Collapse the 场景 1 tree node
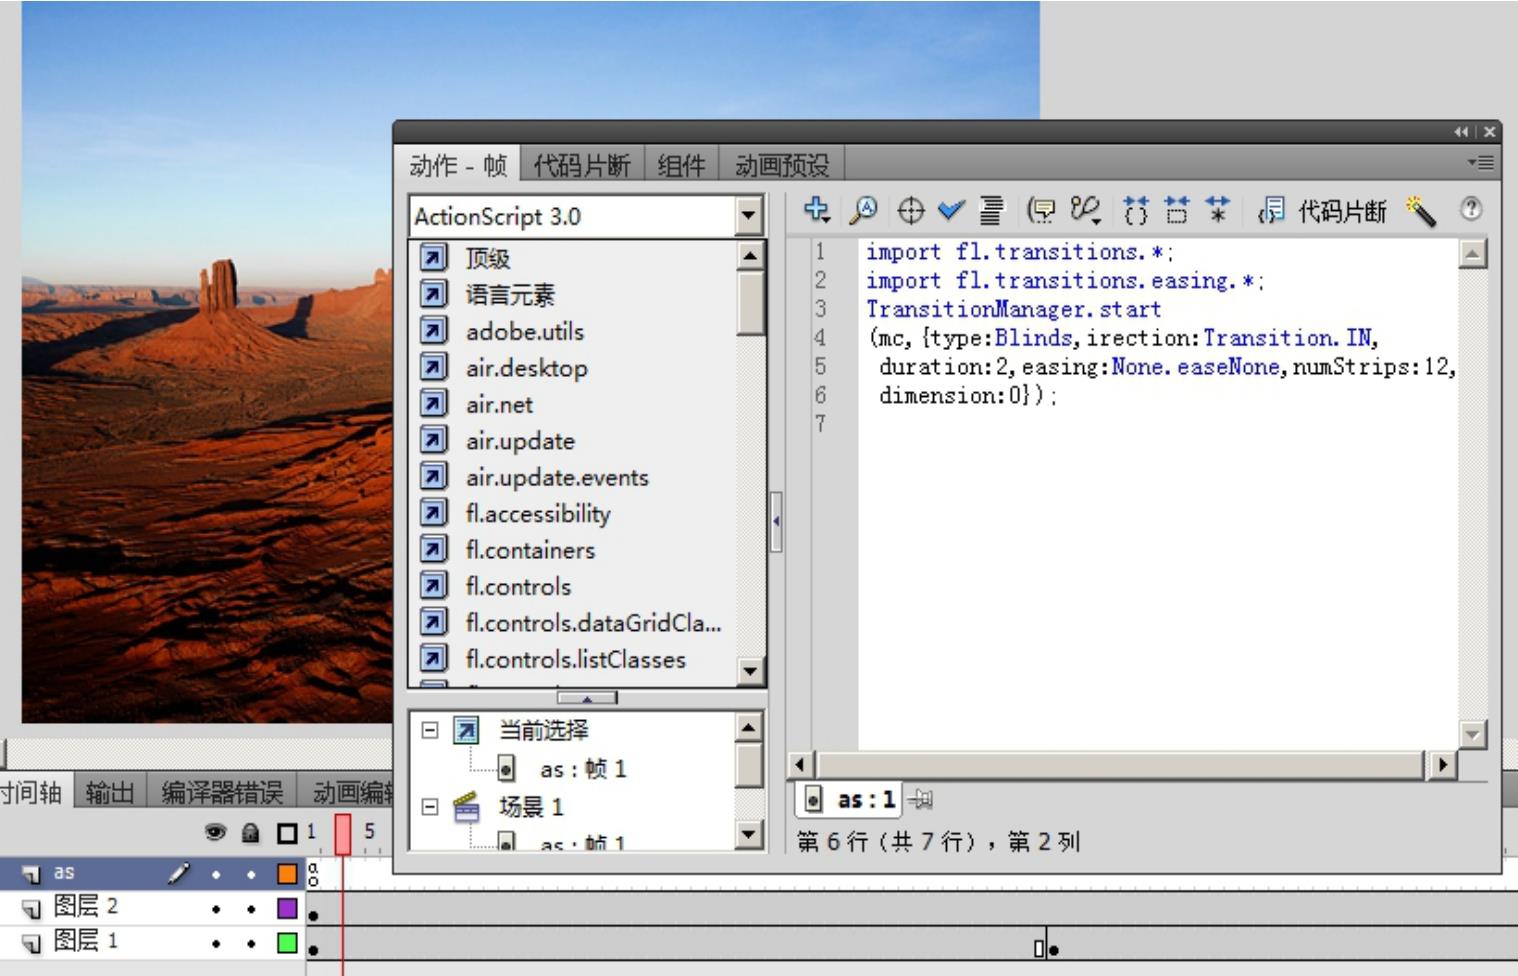 click(x=430, y=806)
